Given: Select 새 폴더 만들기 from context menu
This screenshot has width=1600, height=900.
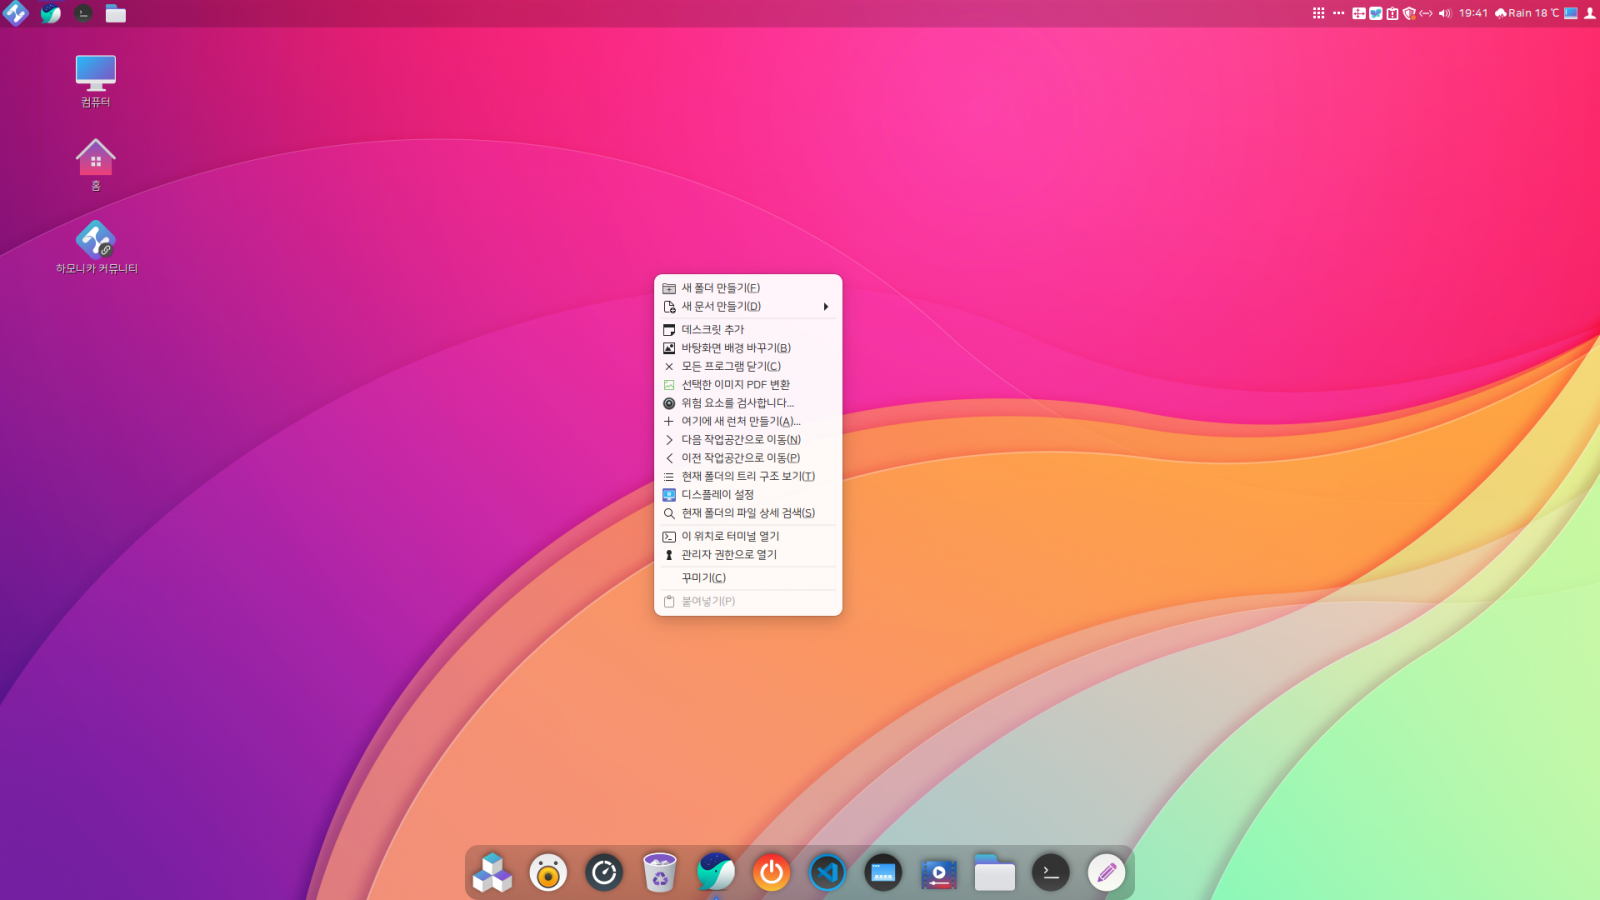Looking at the screenshot, I should (x=720, y=288).
